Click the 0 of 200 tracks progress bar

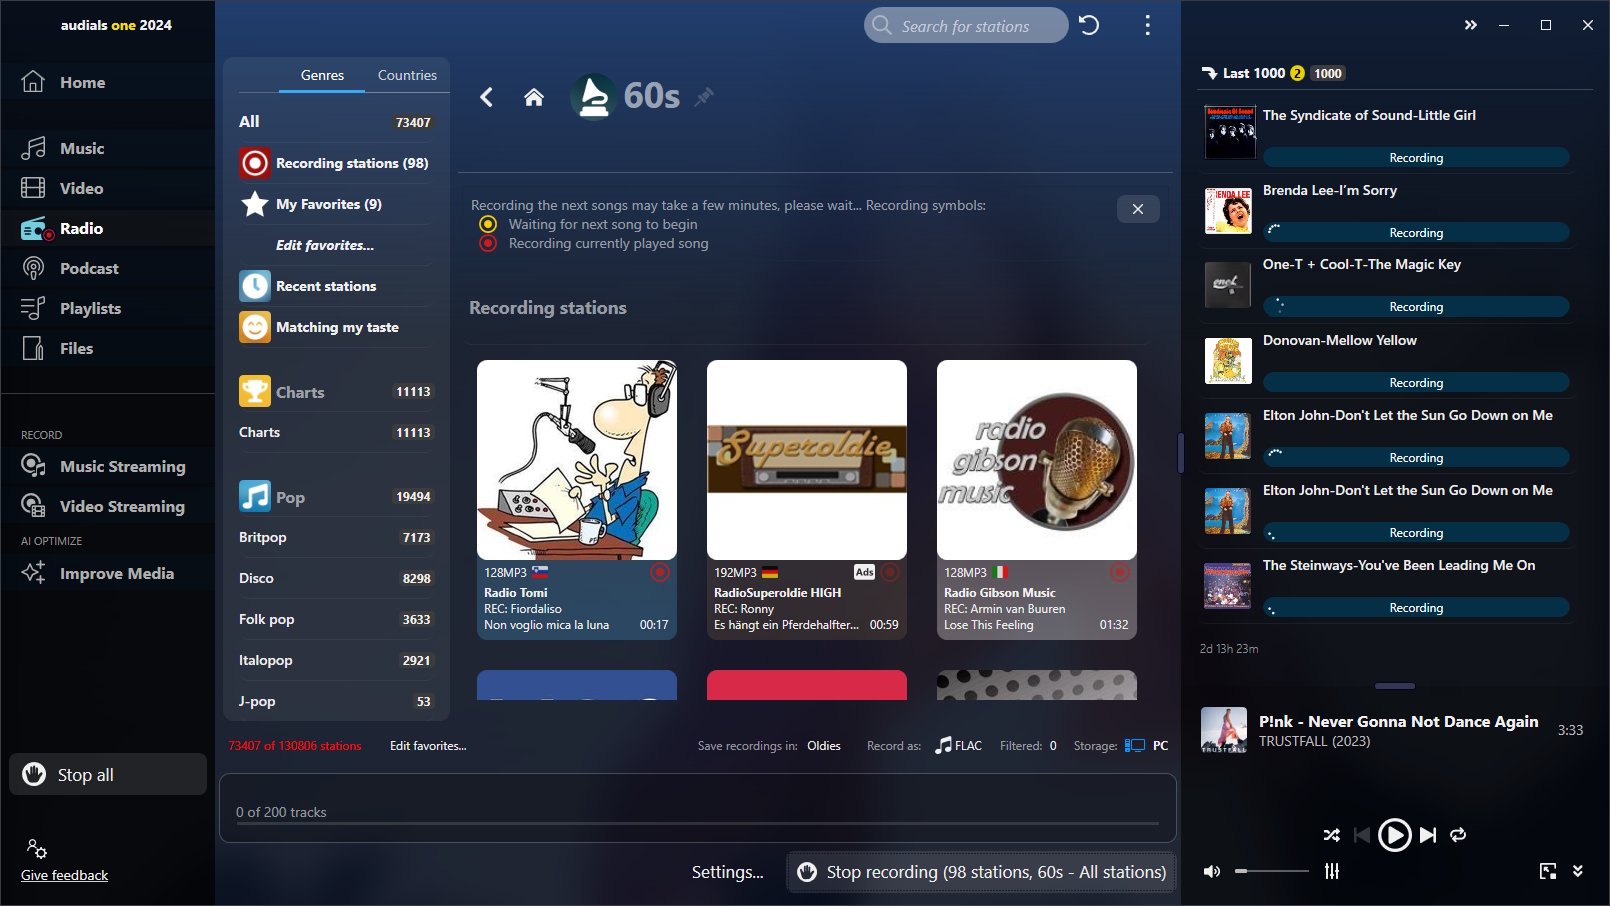point(698,824)
